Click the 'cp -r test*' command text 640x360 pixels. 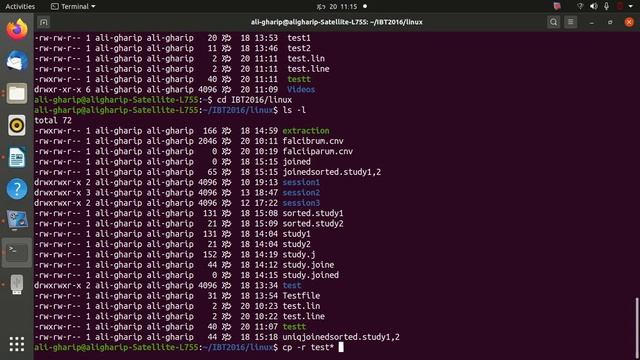coord(308,347)
